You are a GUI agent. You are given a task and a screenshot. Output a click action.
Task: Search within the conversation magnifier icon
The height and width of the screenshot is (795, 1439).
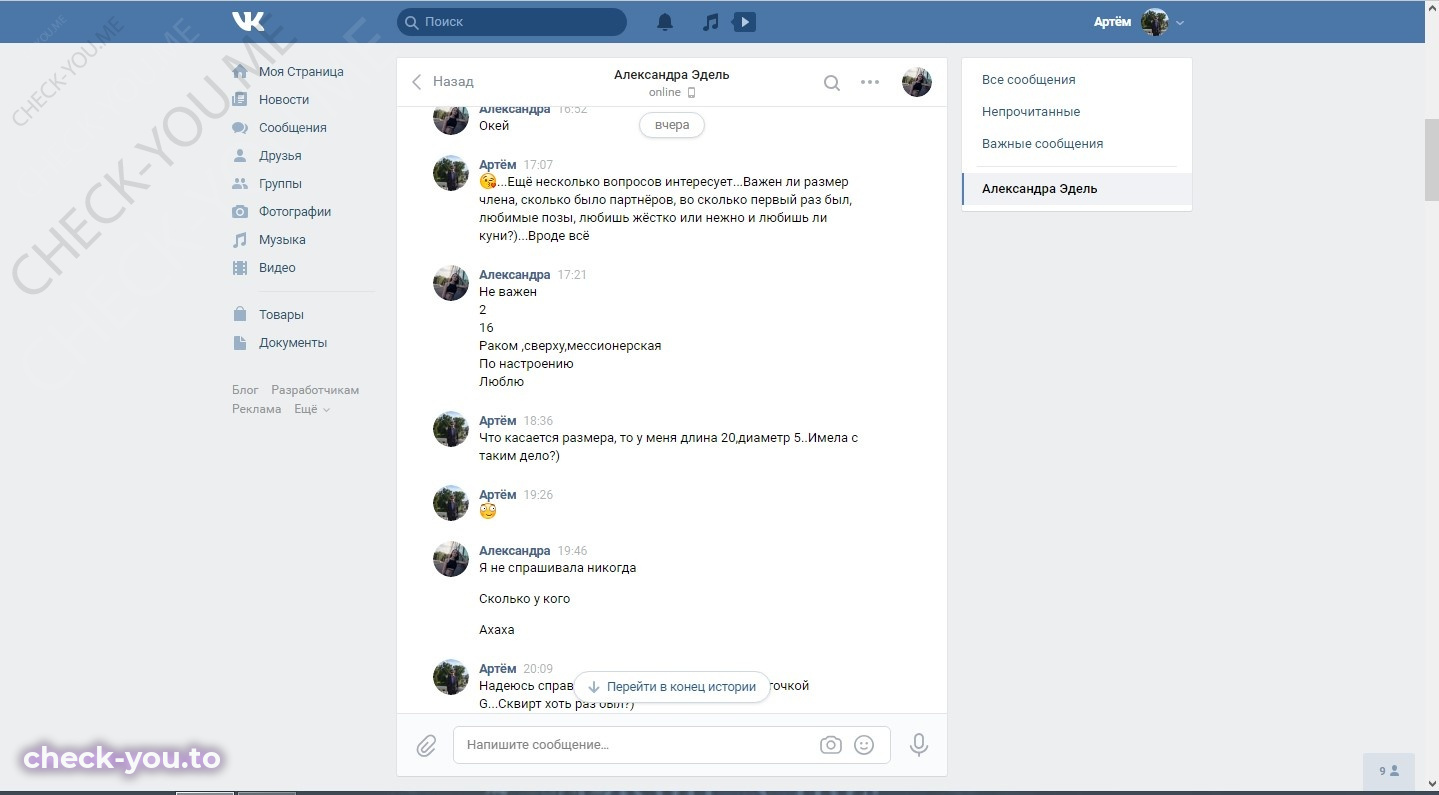pos(831,83)
